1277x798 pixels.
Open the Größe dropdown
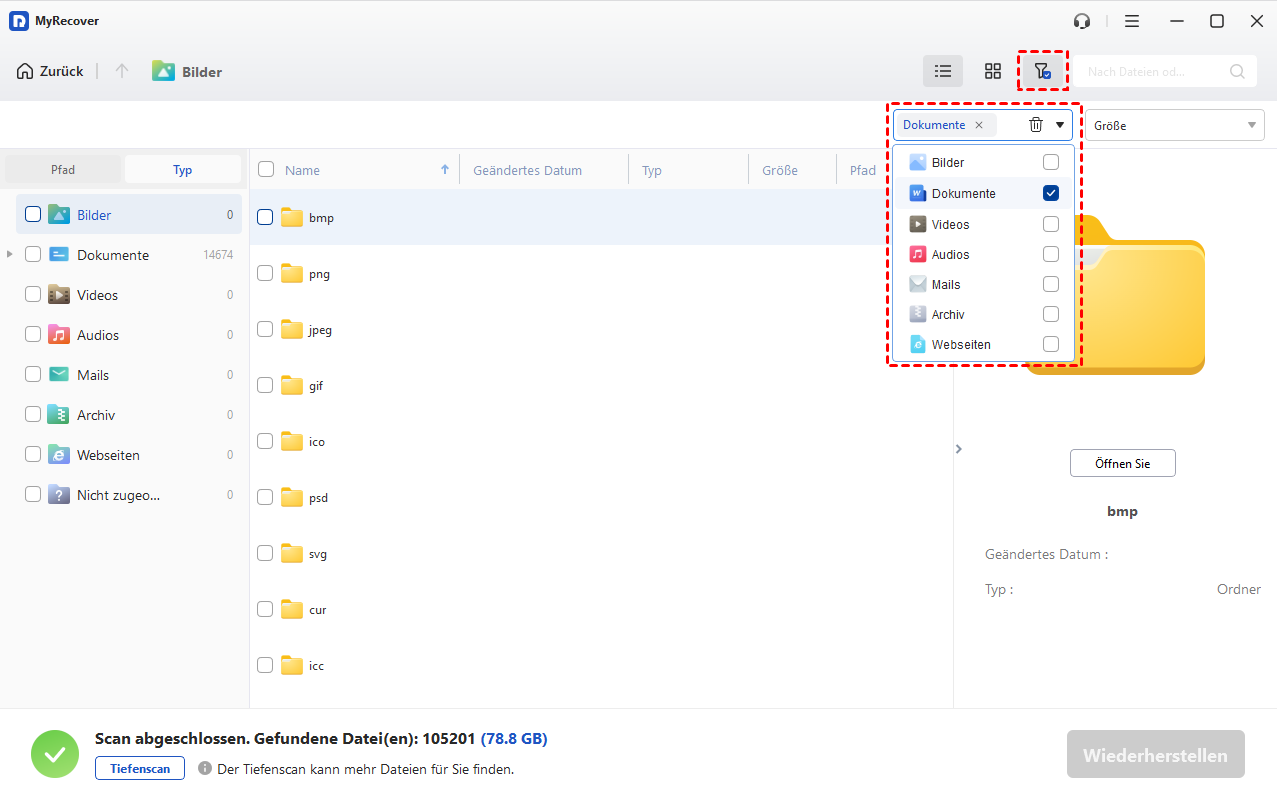point(1174,125)
